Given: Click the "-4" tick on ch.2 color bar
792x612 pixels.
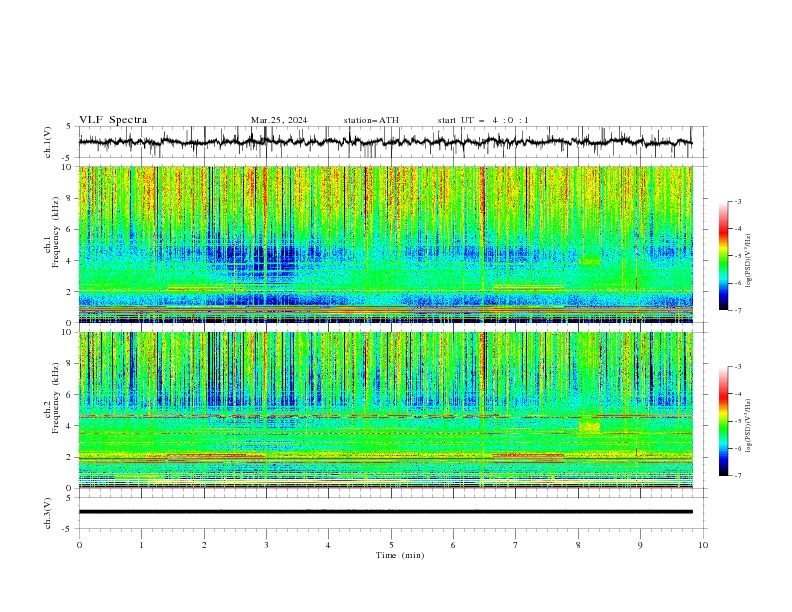Looking at the screenshot, I should point(737,394).
